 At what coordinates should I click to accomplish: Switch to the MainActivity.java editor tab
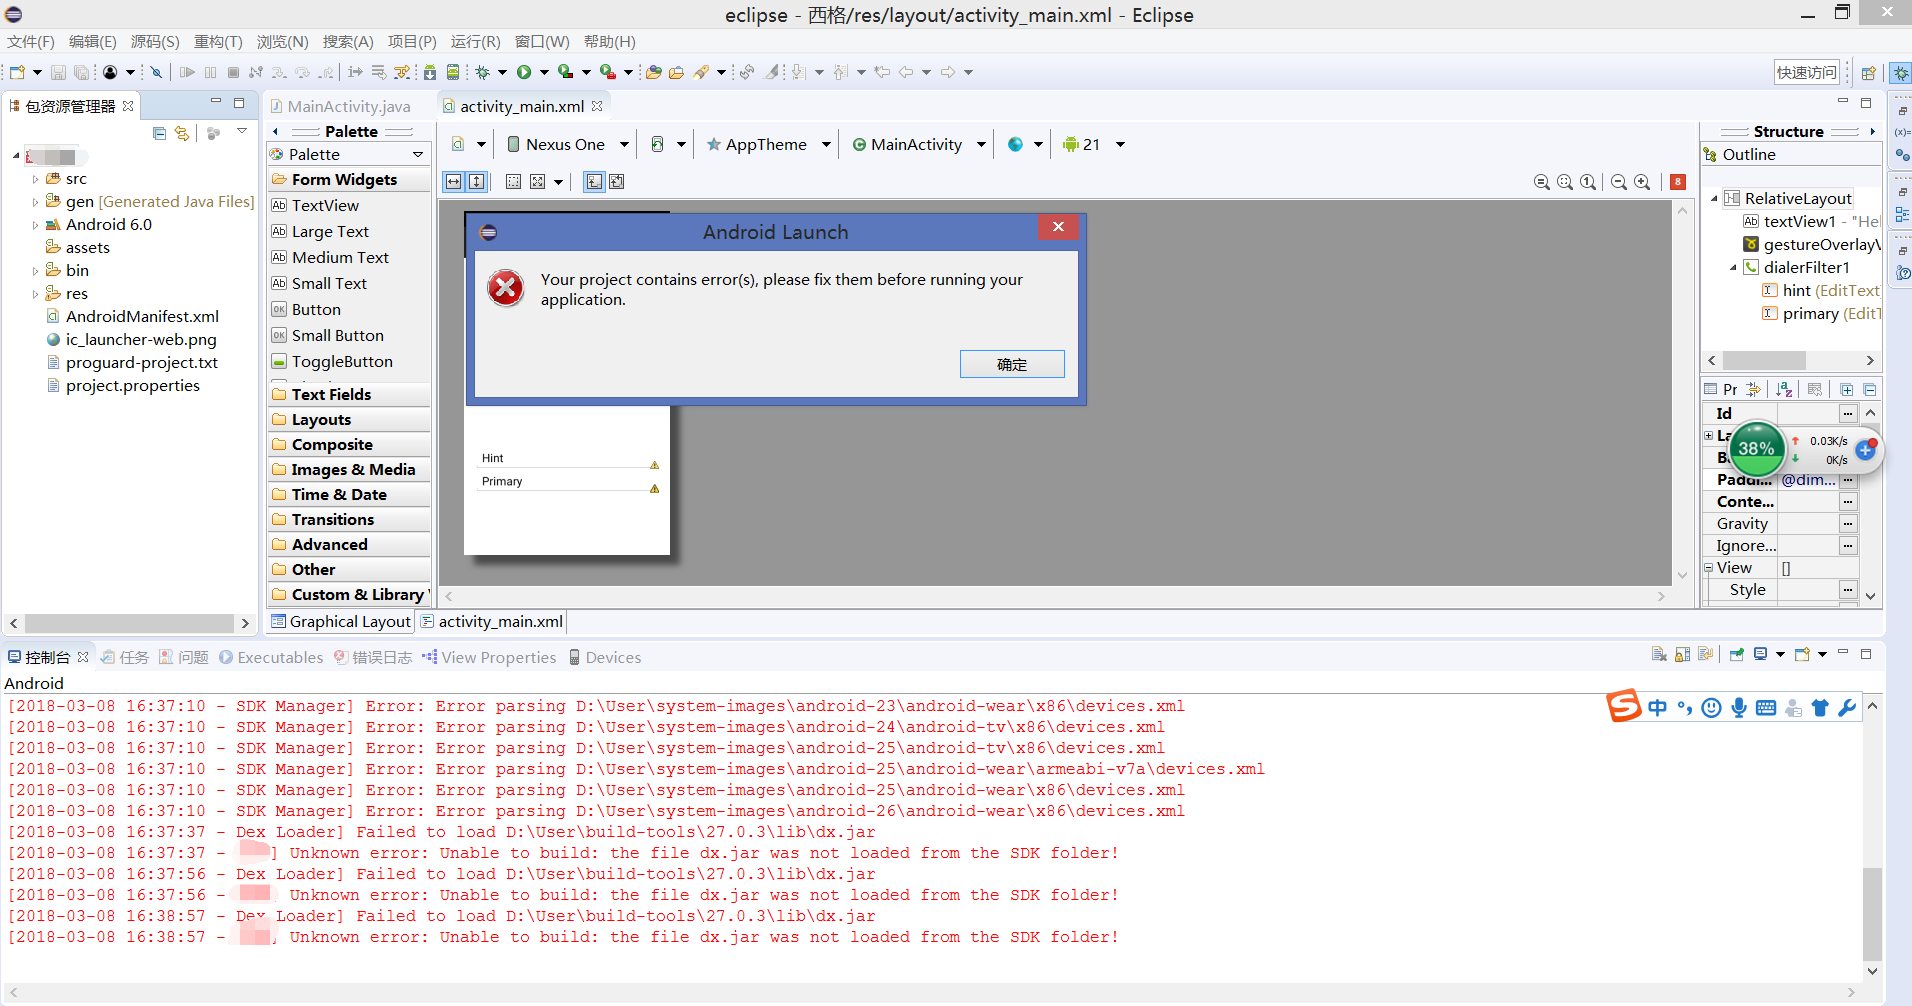pyautogui.click(x=340, y=106)
